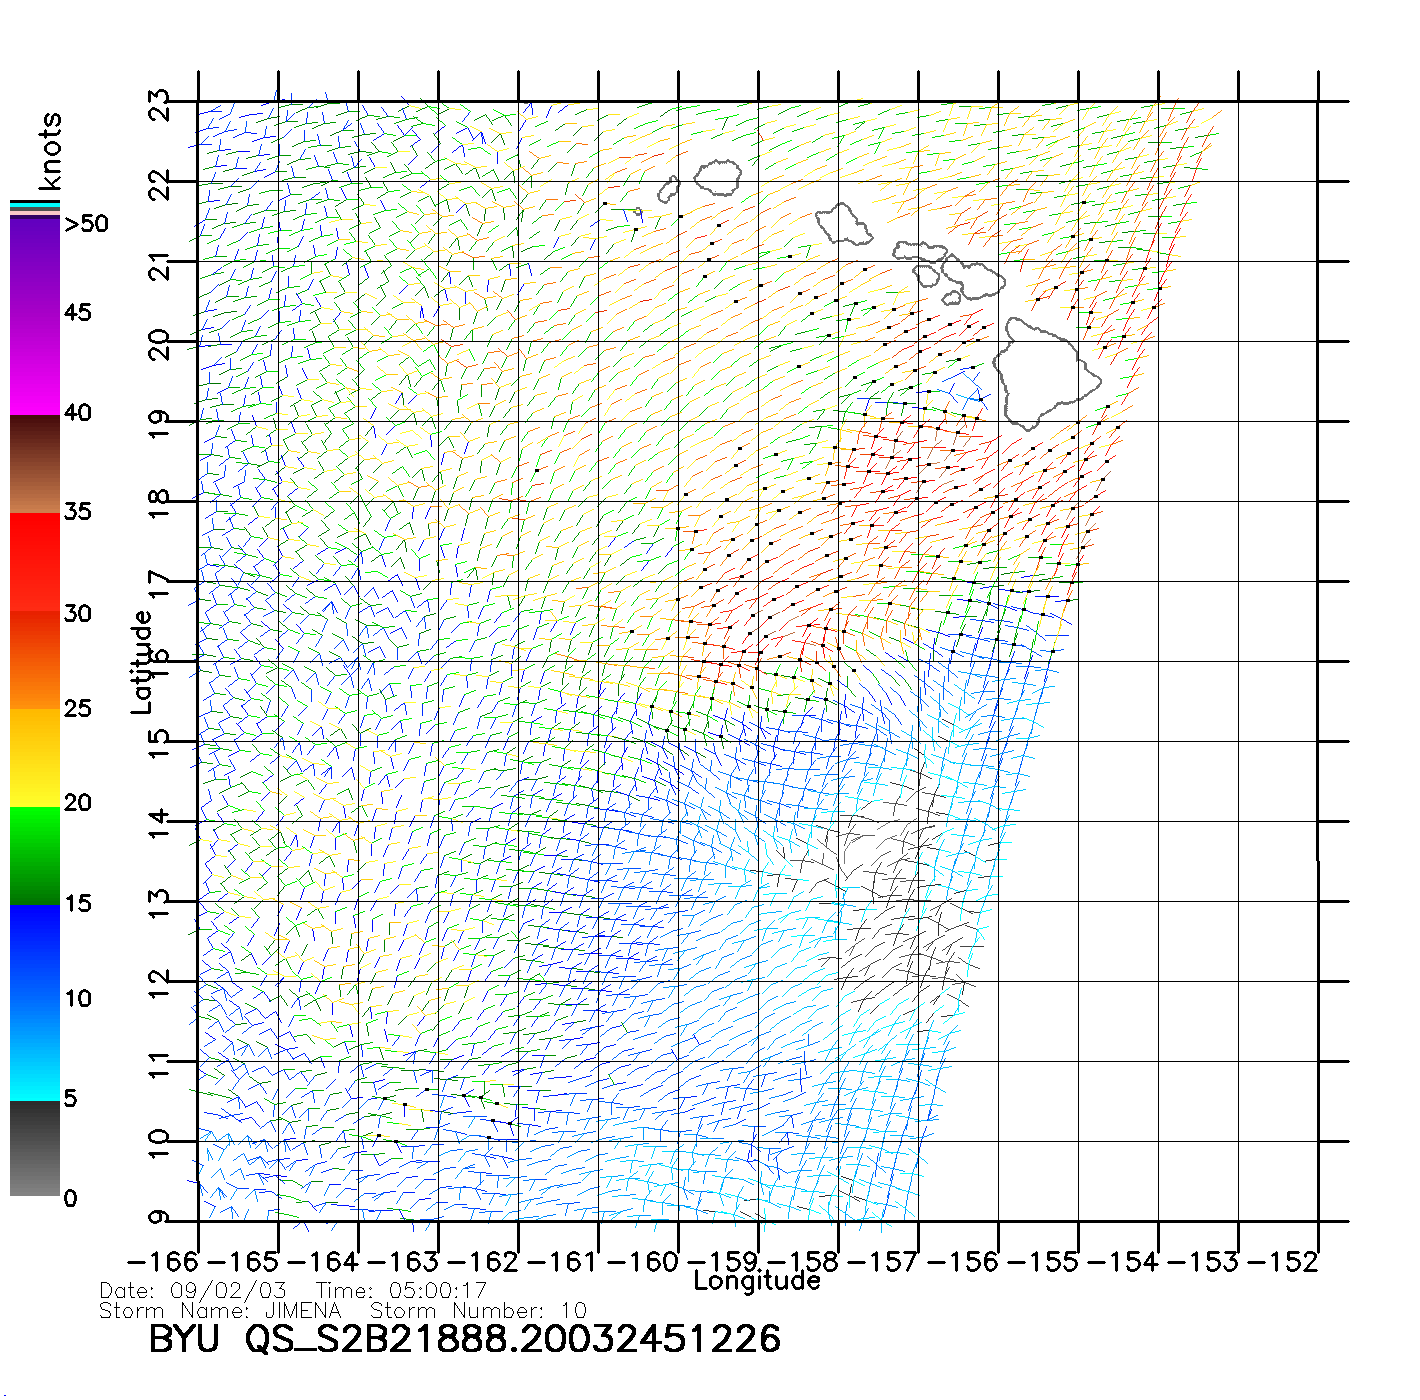Click the "Date: 09/02/03" text

coord(193,1291)
